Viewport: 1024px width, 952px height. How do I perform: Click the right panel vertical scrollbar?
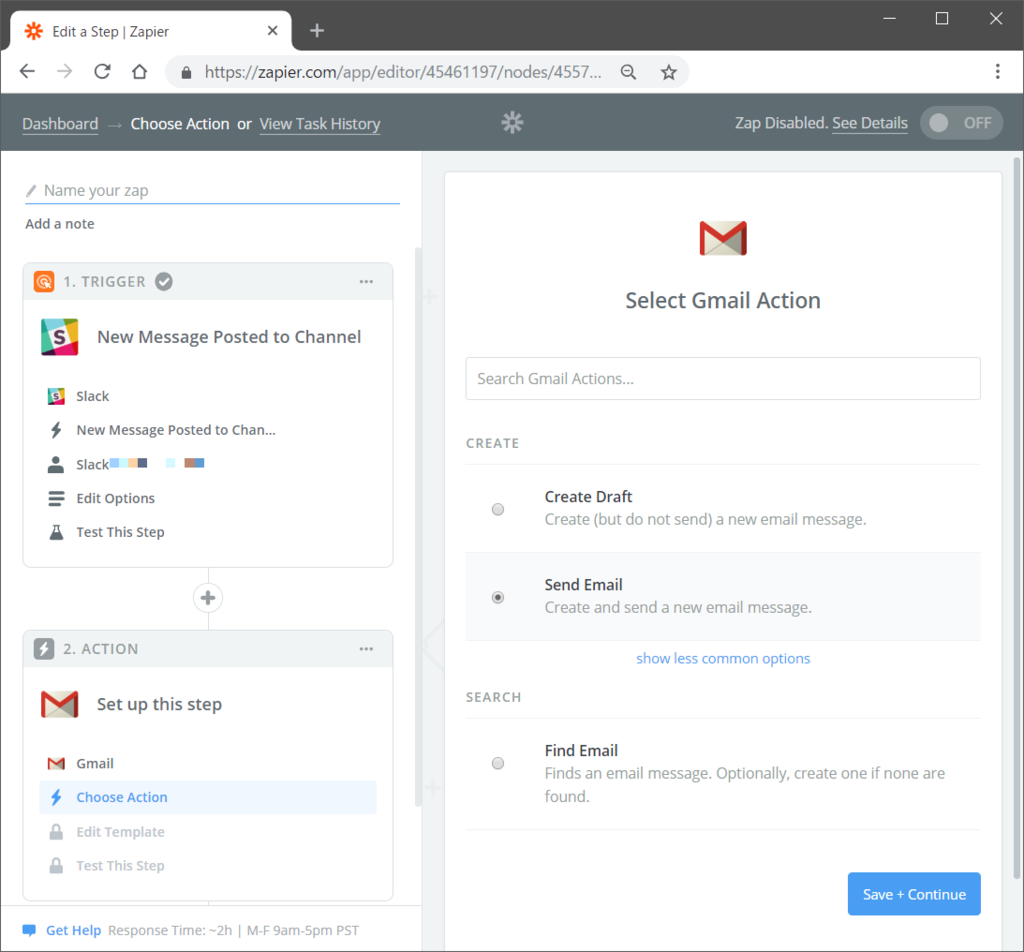[x=1017, y=518]
